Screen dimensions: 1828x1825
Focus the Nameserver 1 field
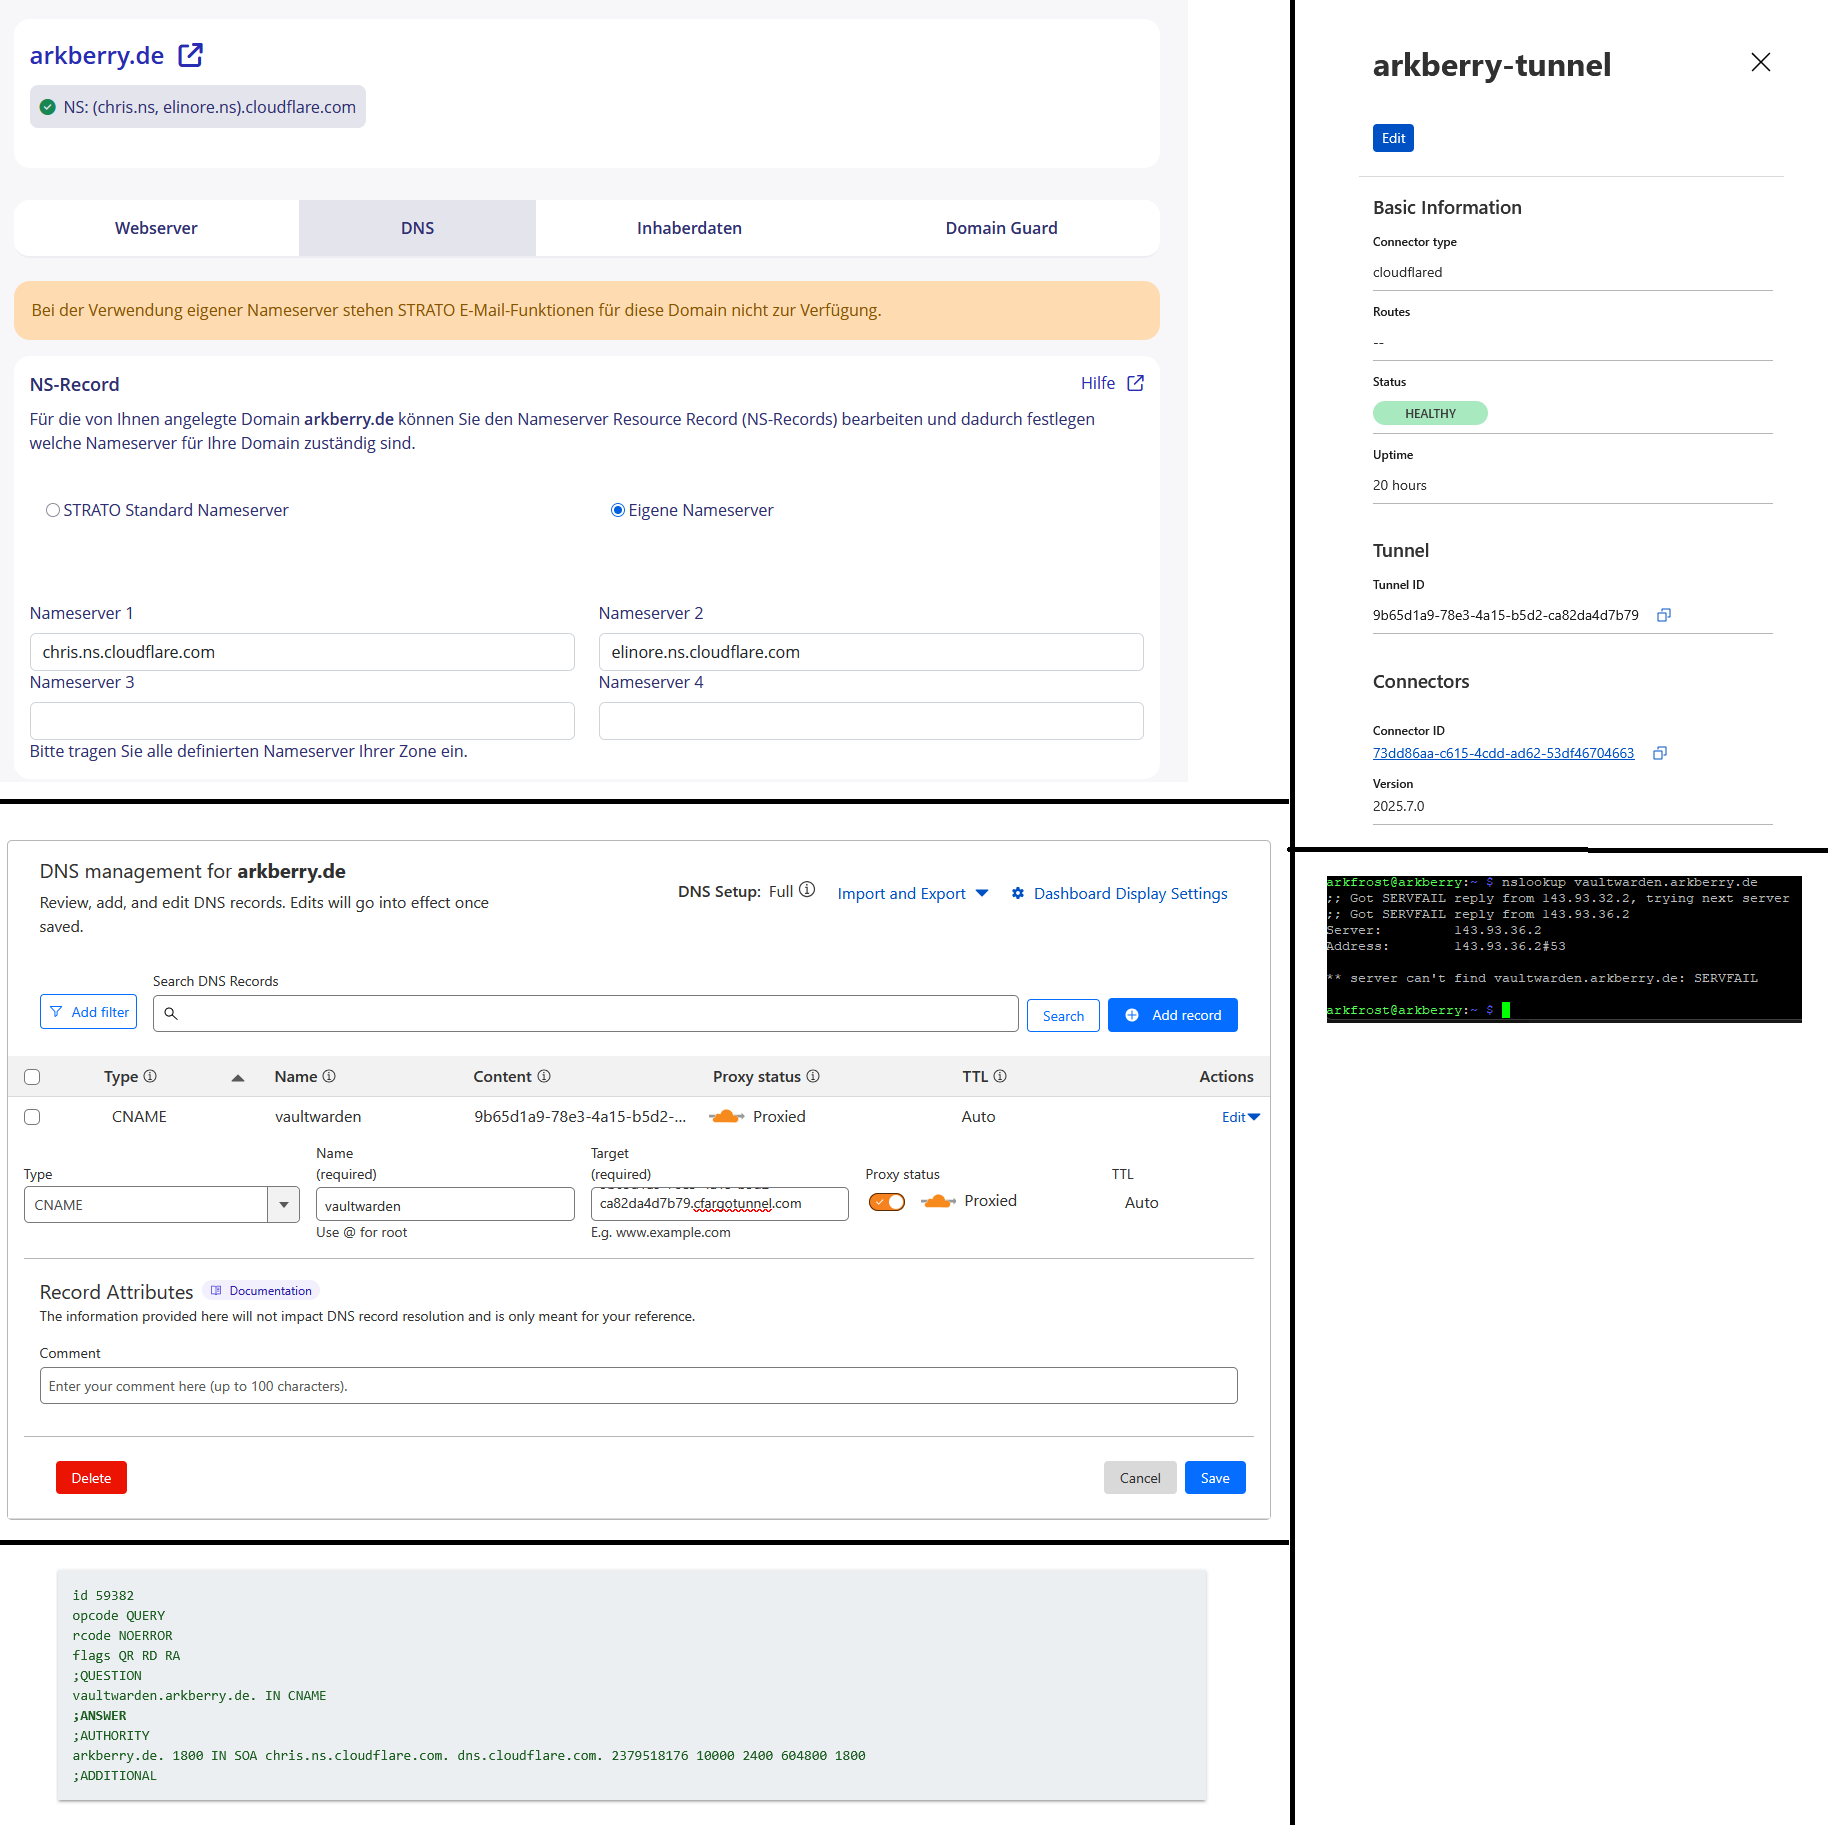tap(302, 652)
